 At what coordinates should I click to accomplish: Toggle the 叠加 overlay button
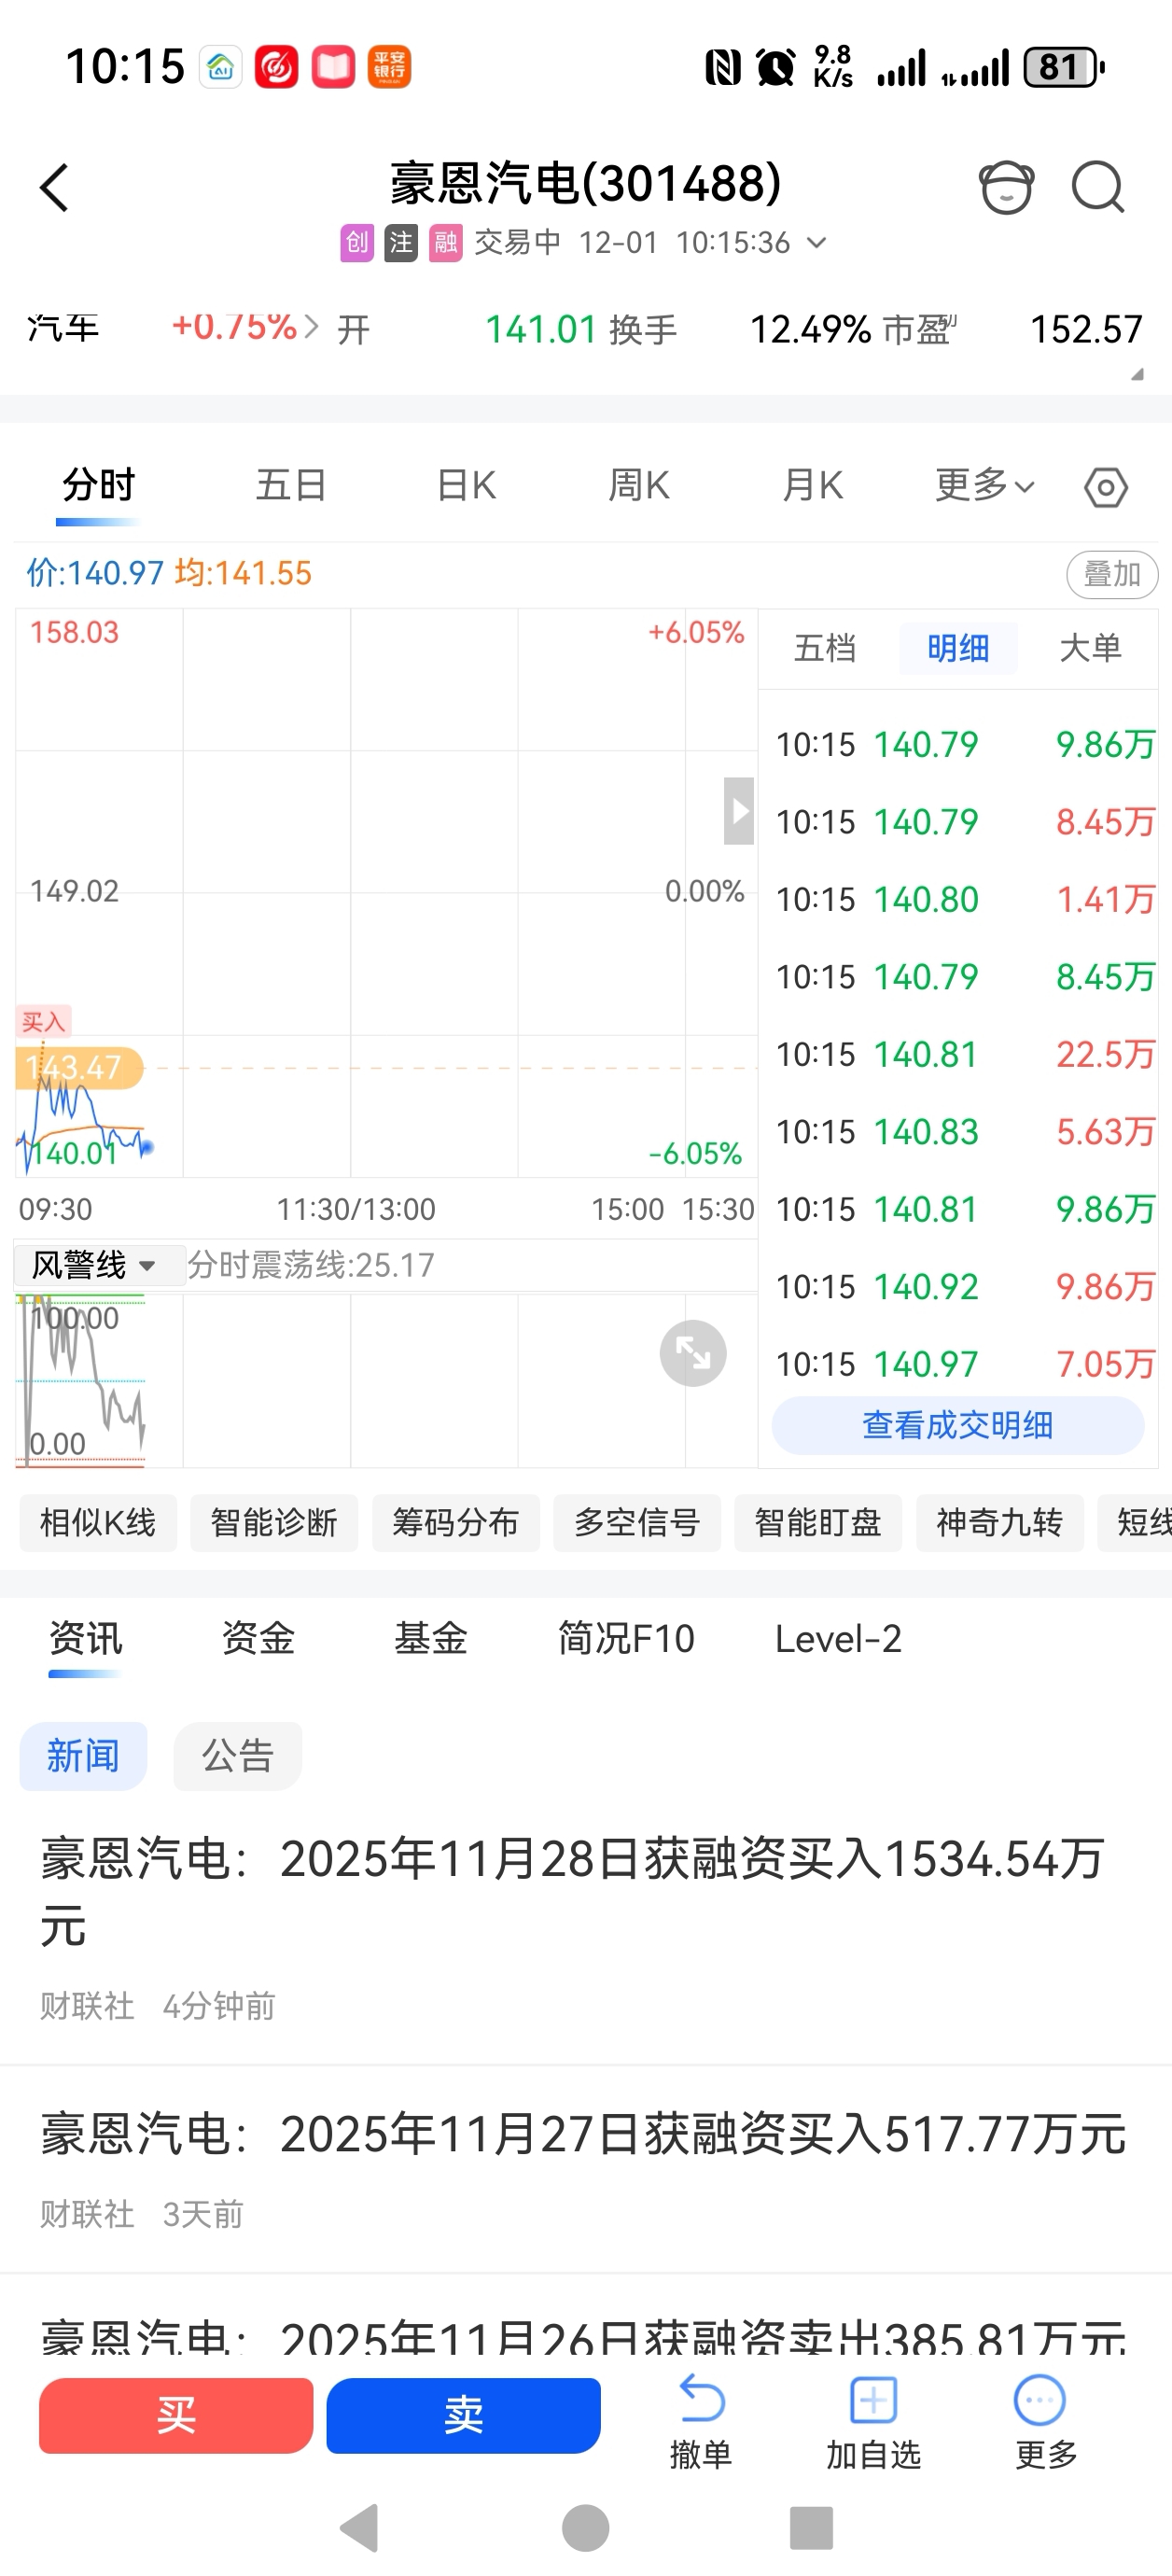point(1112,574)
